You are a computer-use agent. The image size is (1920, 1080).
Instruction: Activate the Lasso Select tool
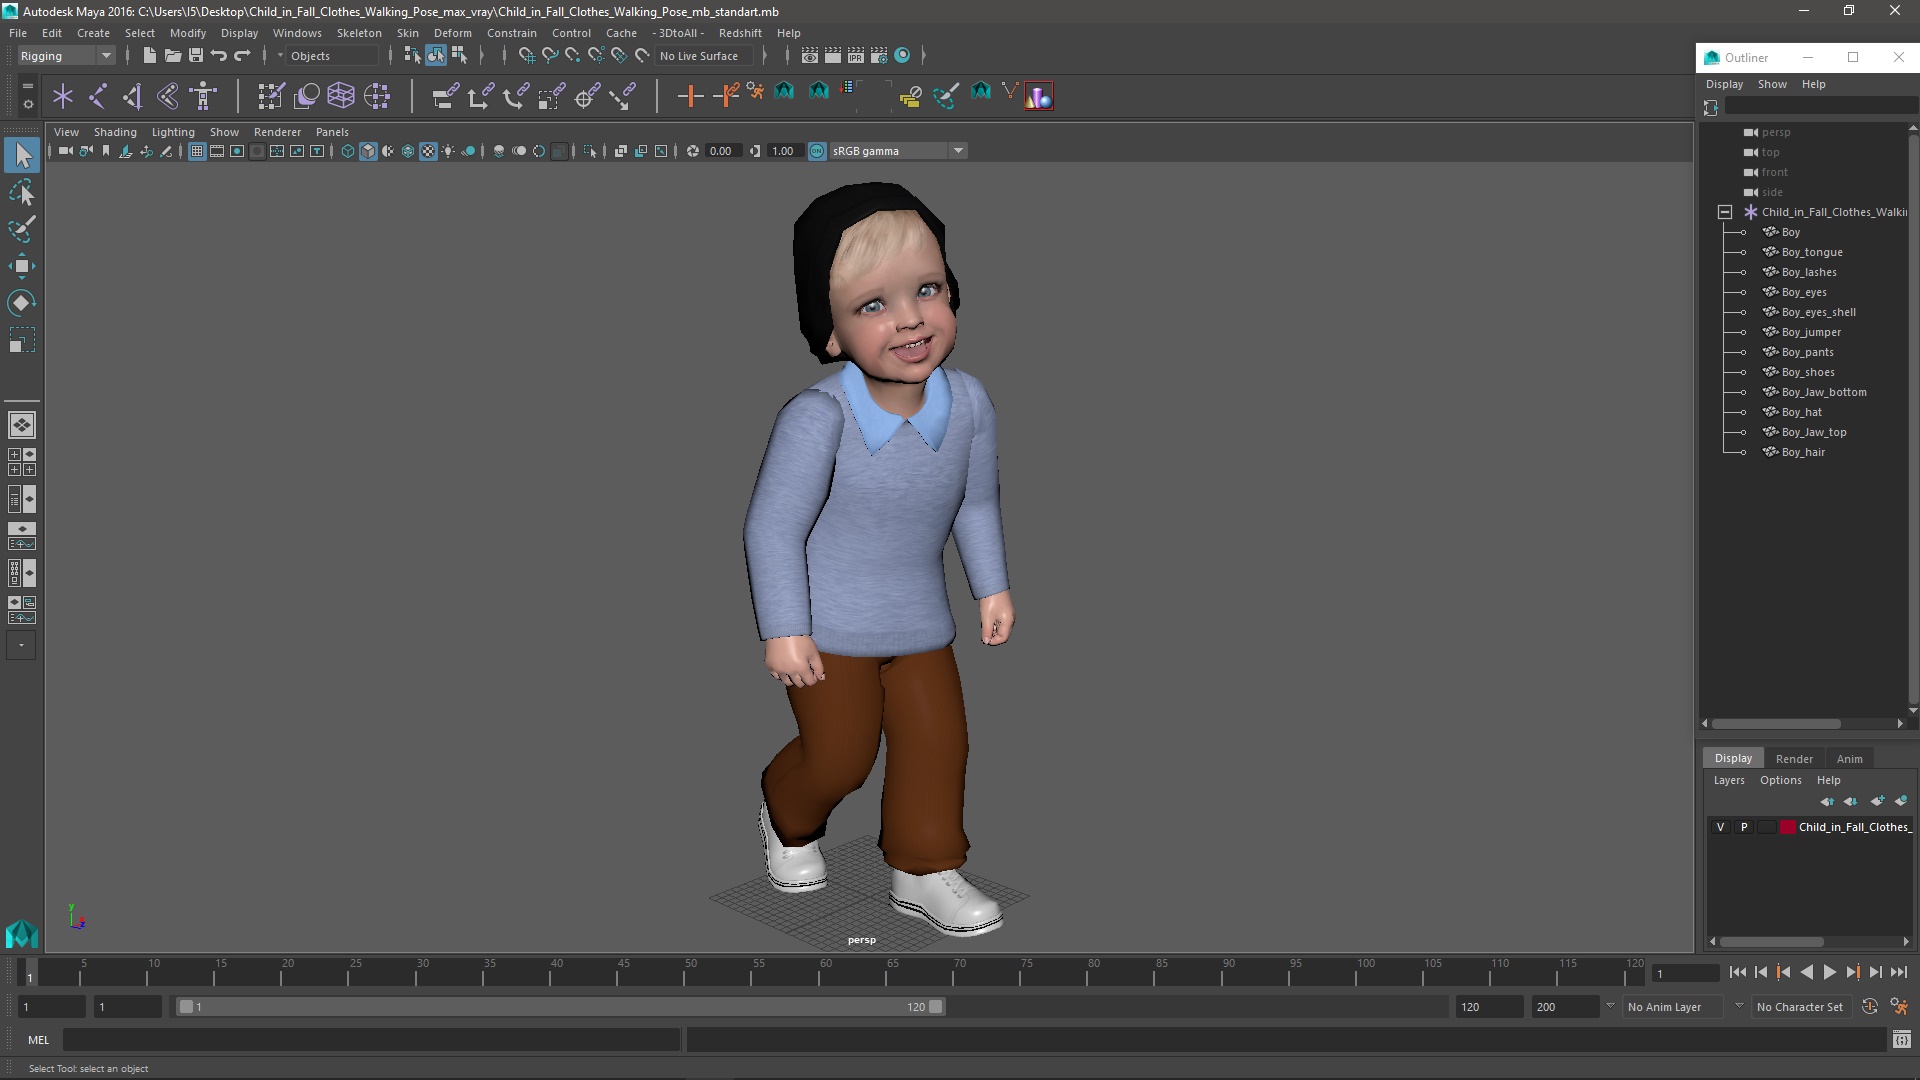[22, 192]
